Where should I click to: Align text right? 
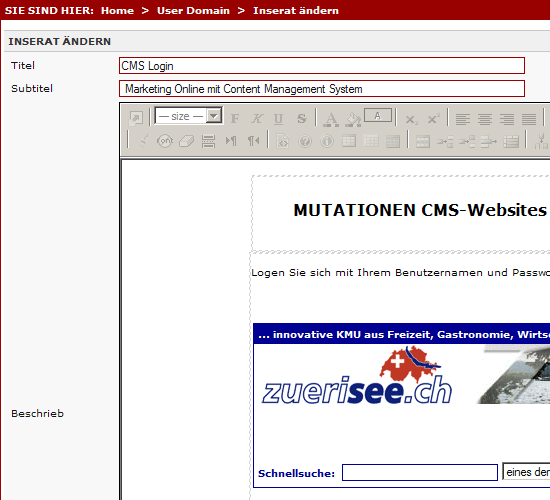pyautogui.click(x=507, y=119)
